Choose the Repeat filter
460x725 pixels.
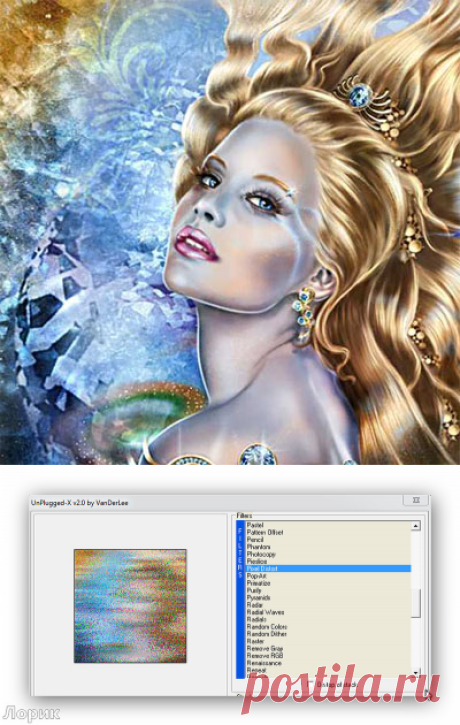(256, 670)
